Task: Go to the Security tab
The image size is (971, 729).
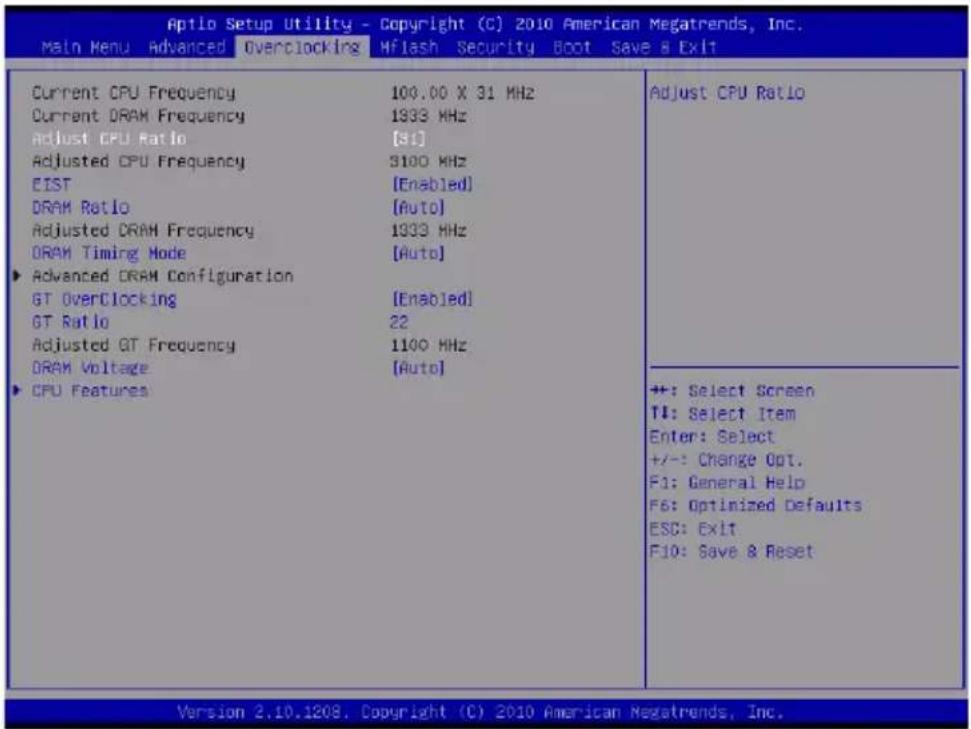Action: 495,48
